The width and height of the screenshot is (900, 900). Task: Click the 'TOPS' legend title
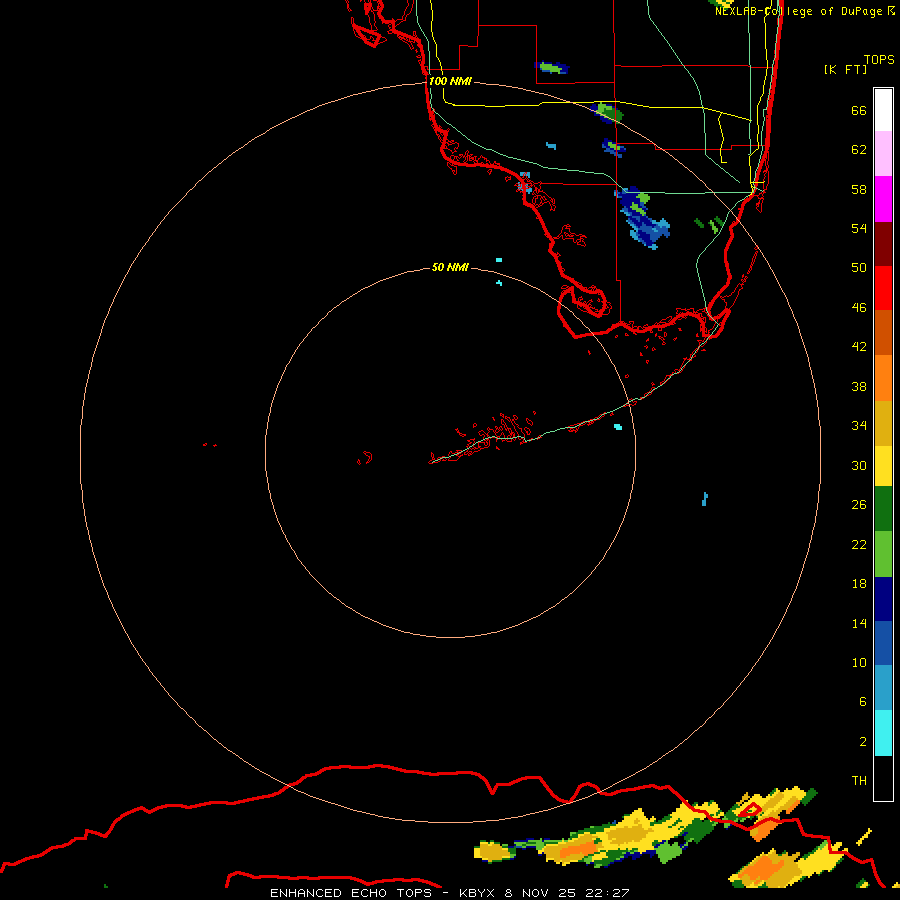(879, 60)
